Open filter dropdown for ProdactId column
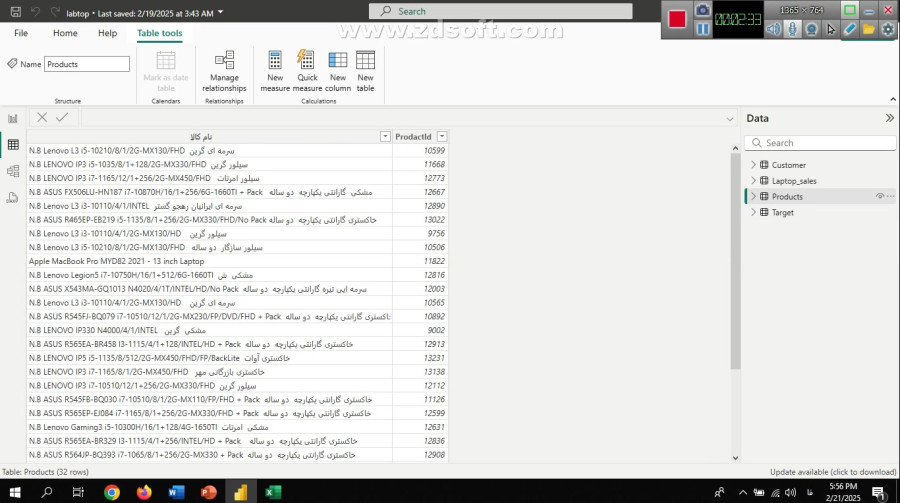900x503 pixels. 441,137
